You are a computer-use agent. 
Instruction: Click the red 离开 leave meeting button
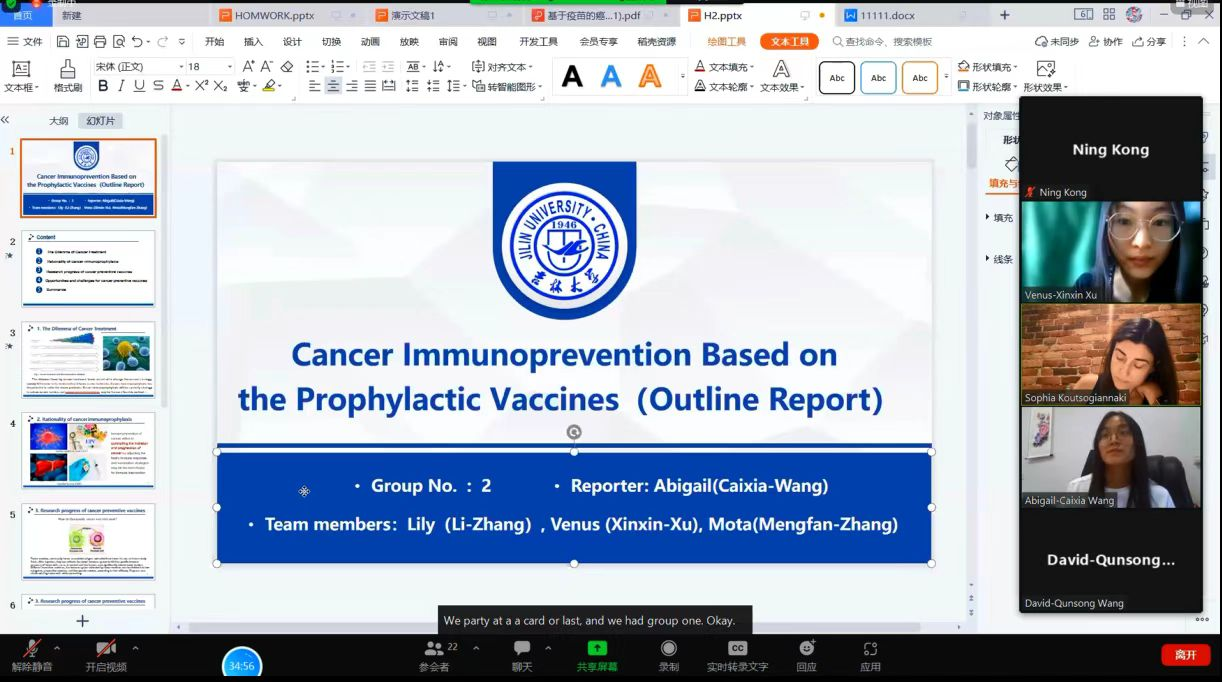point(1185,655)
